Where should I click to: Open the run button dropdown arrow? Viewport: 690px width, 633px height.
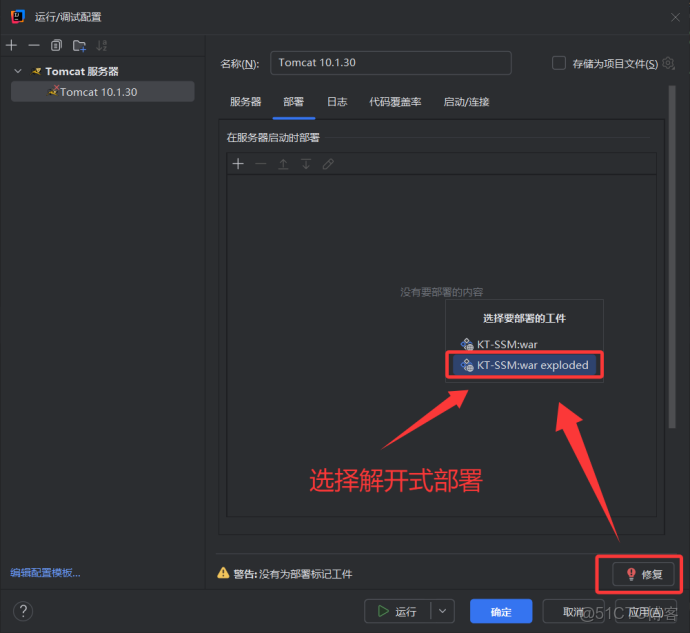(443, 611)
